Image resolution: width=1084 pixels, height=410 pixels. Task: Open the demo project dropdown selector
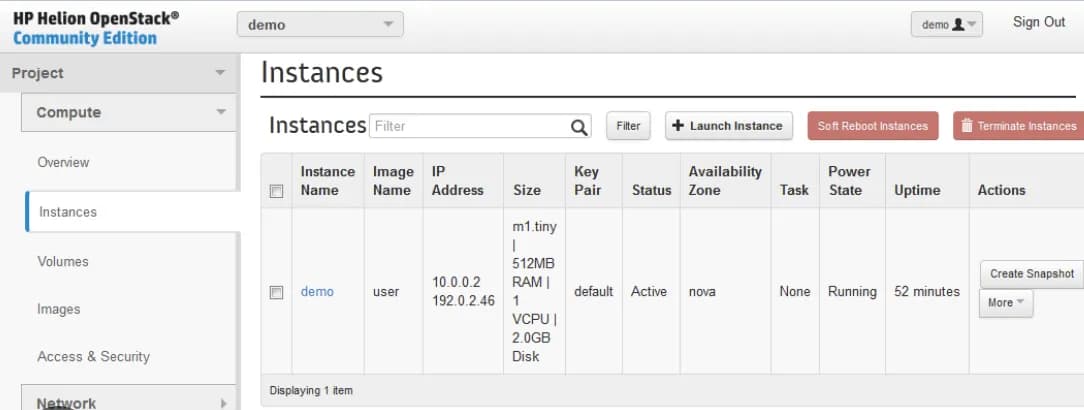click(x=320, y=24)
